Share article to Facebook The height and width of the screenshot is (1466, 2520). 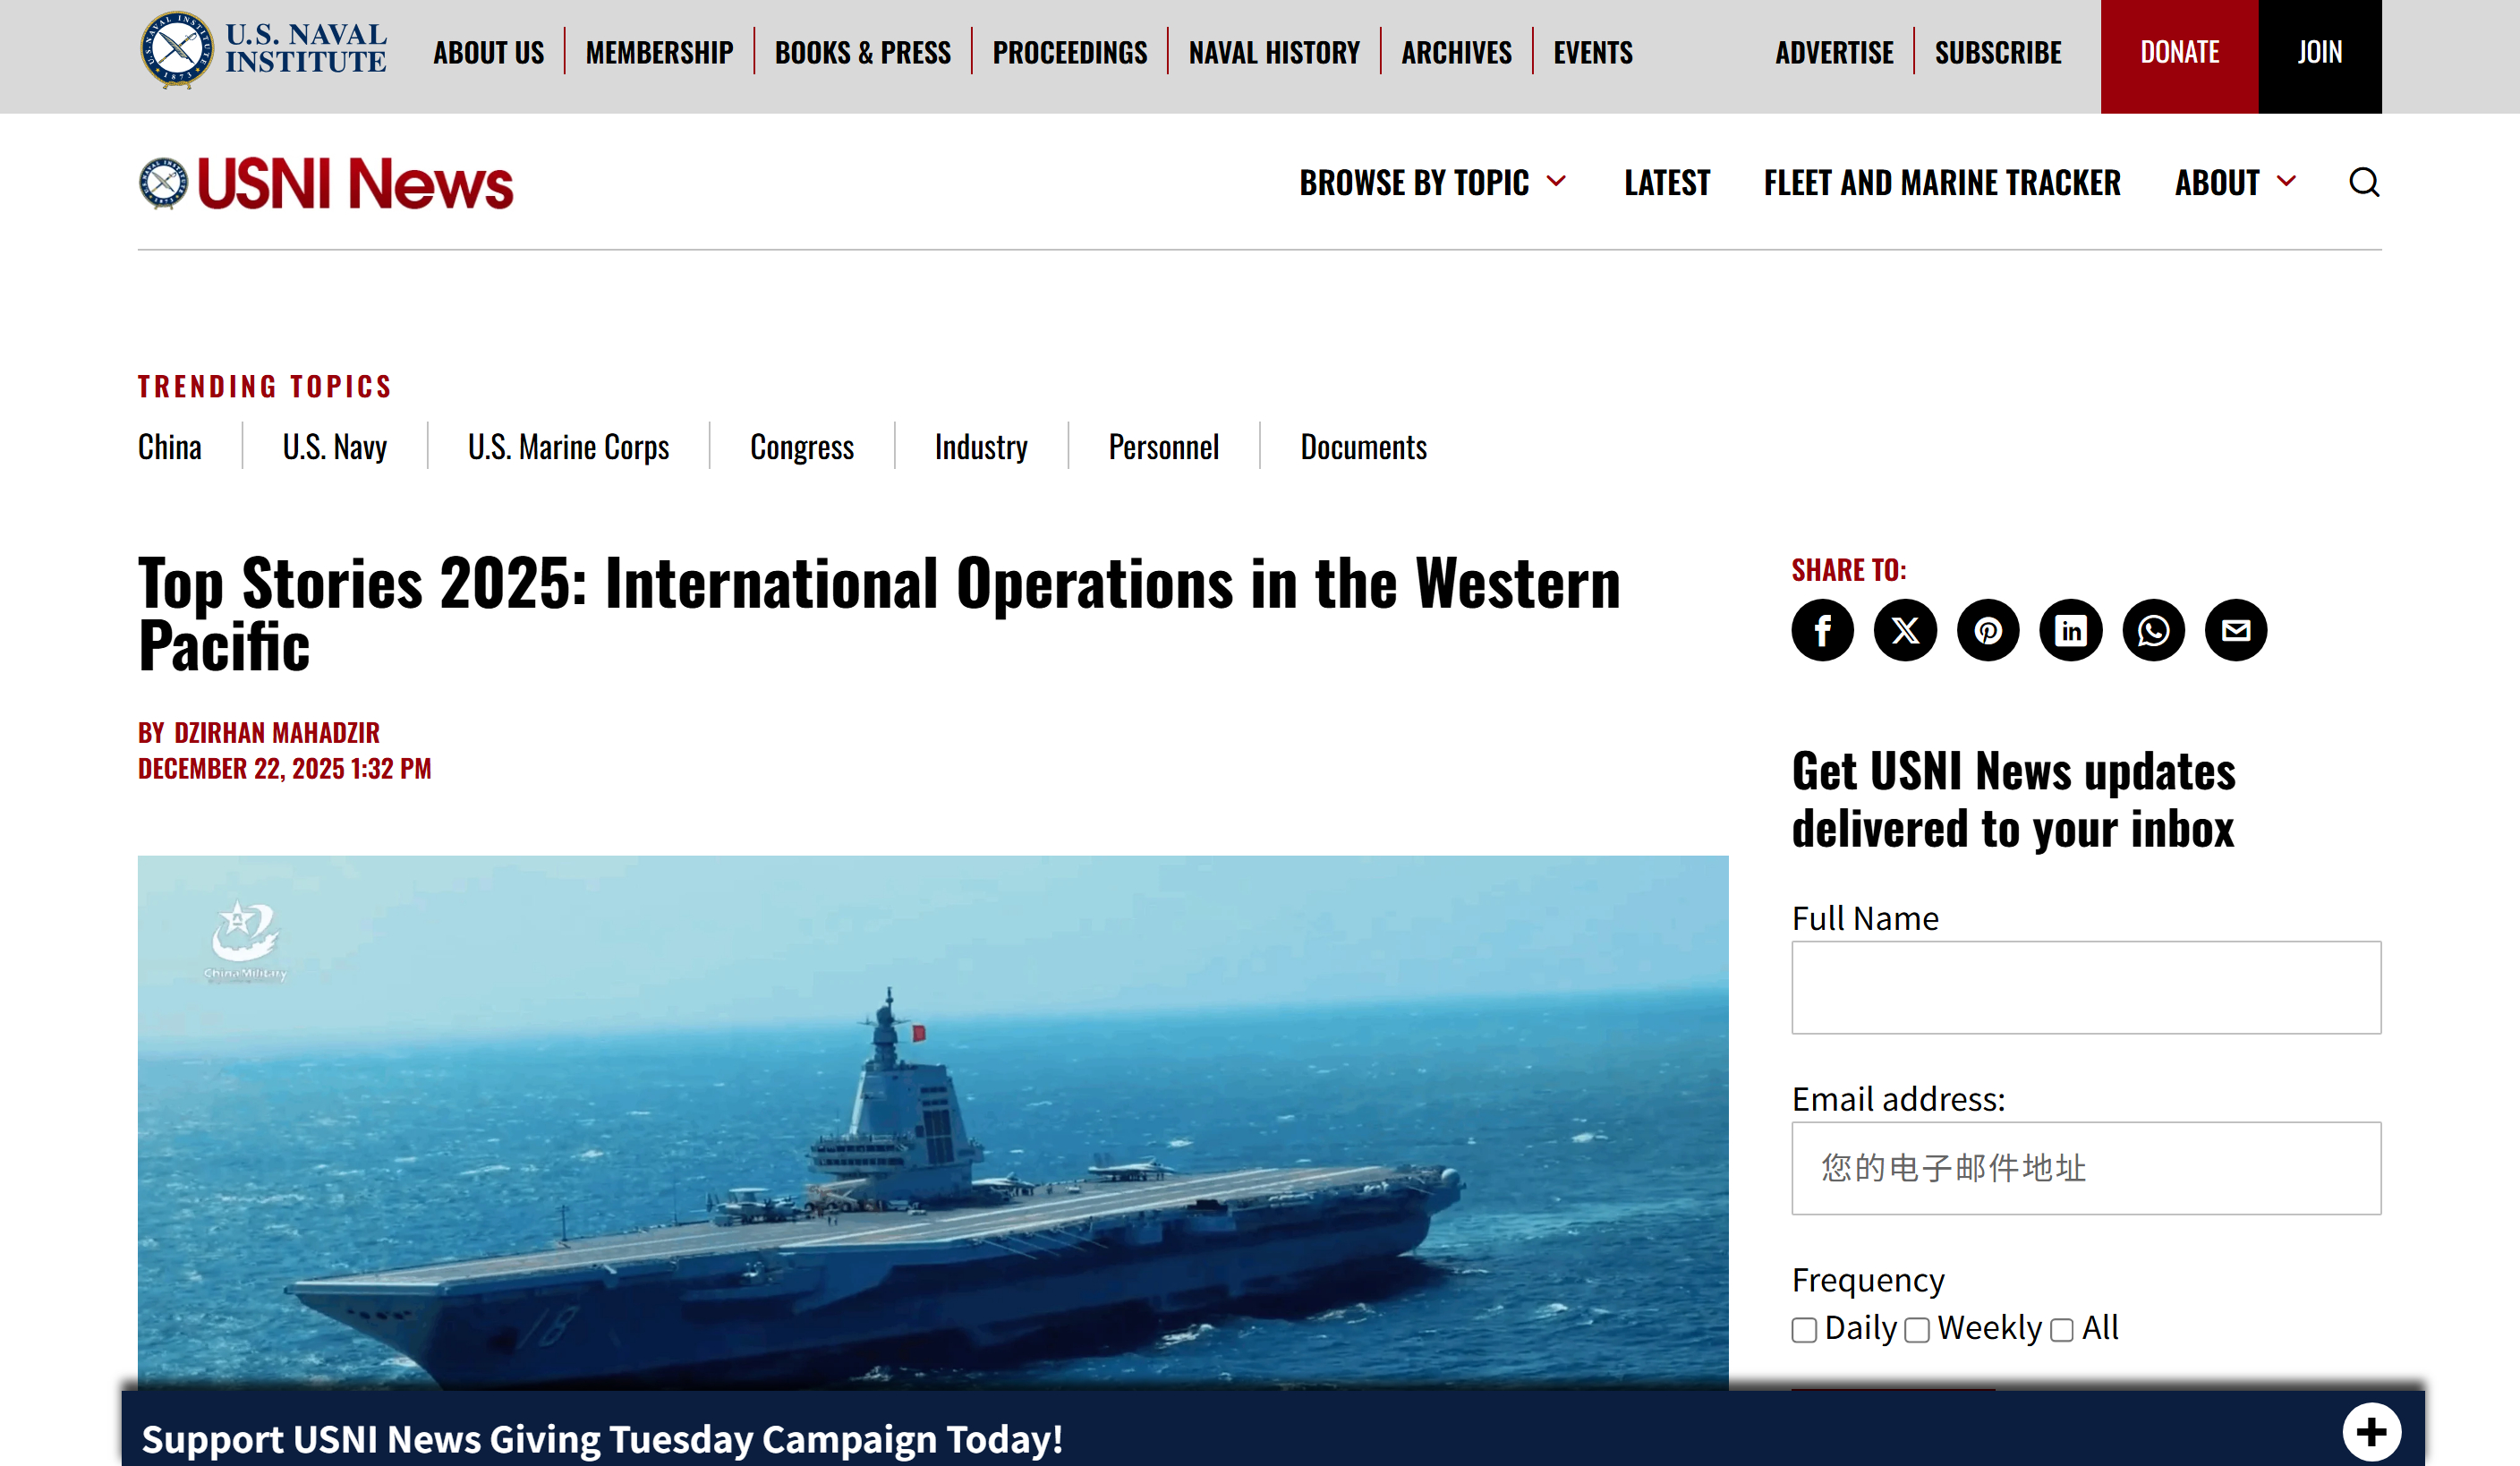tap(1822, 630)
